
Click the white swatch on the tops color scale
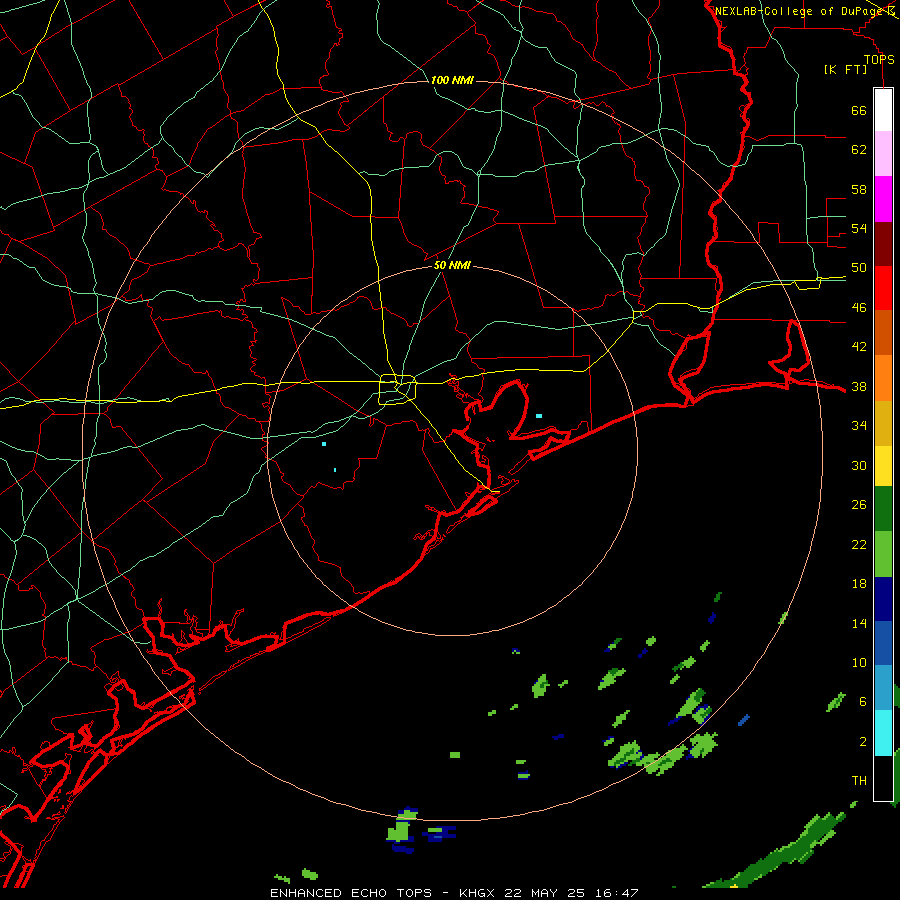(883, 110)
